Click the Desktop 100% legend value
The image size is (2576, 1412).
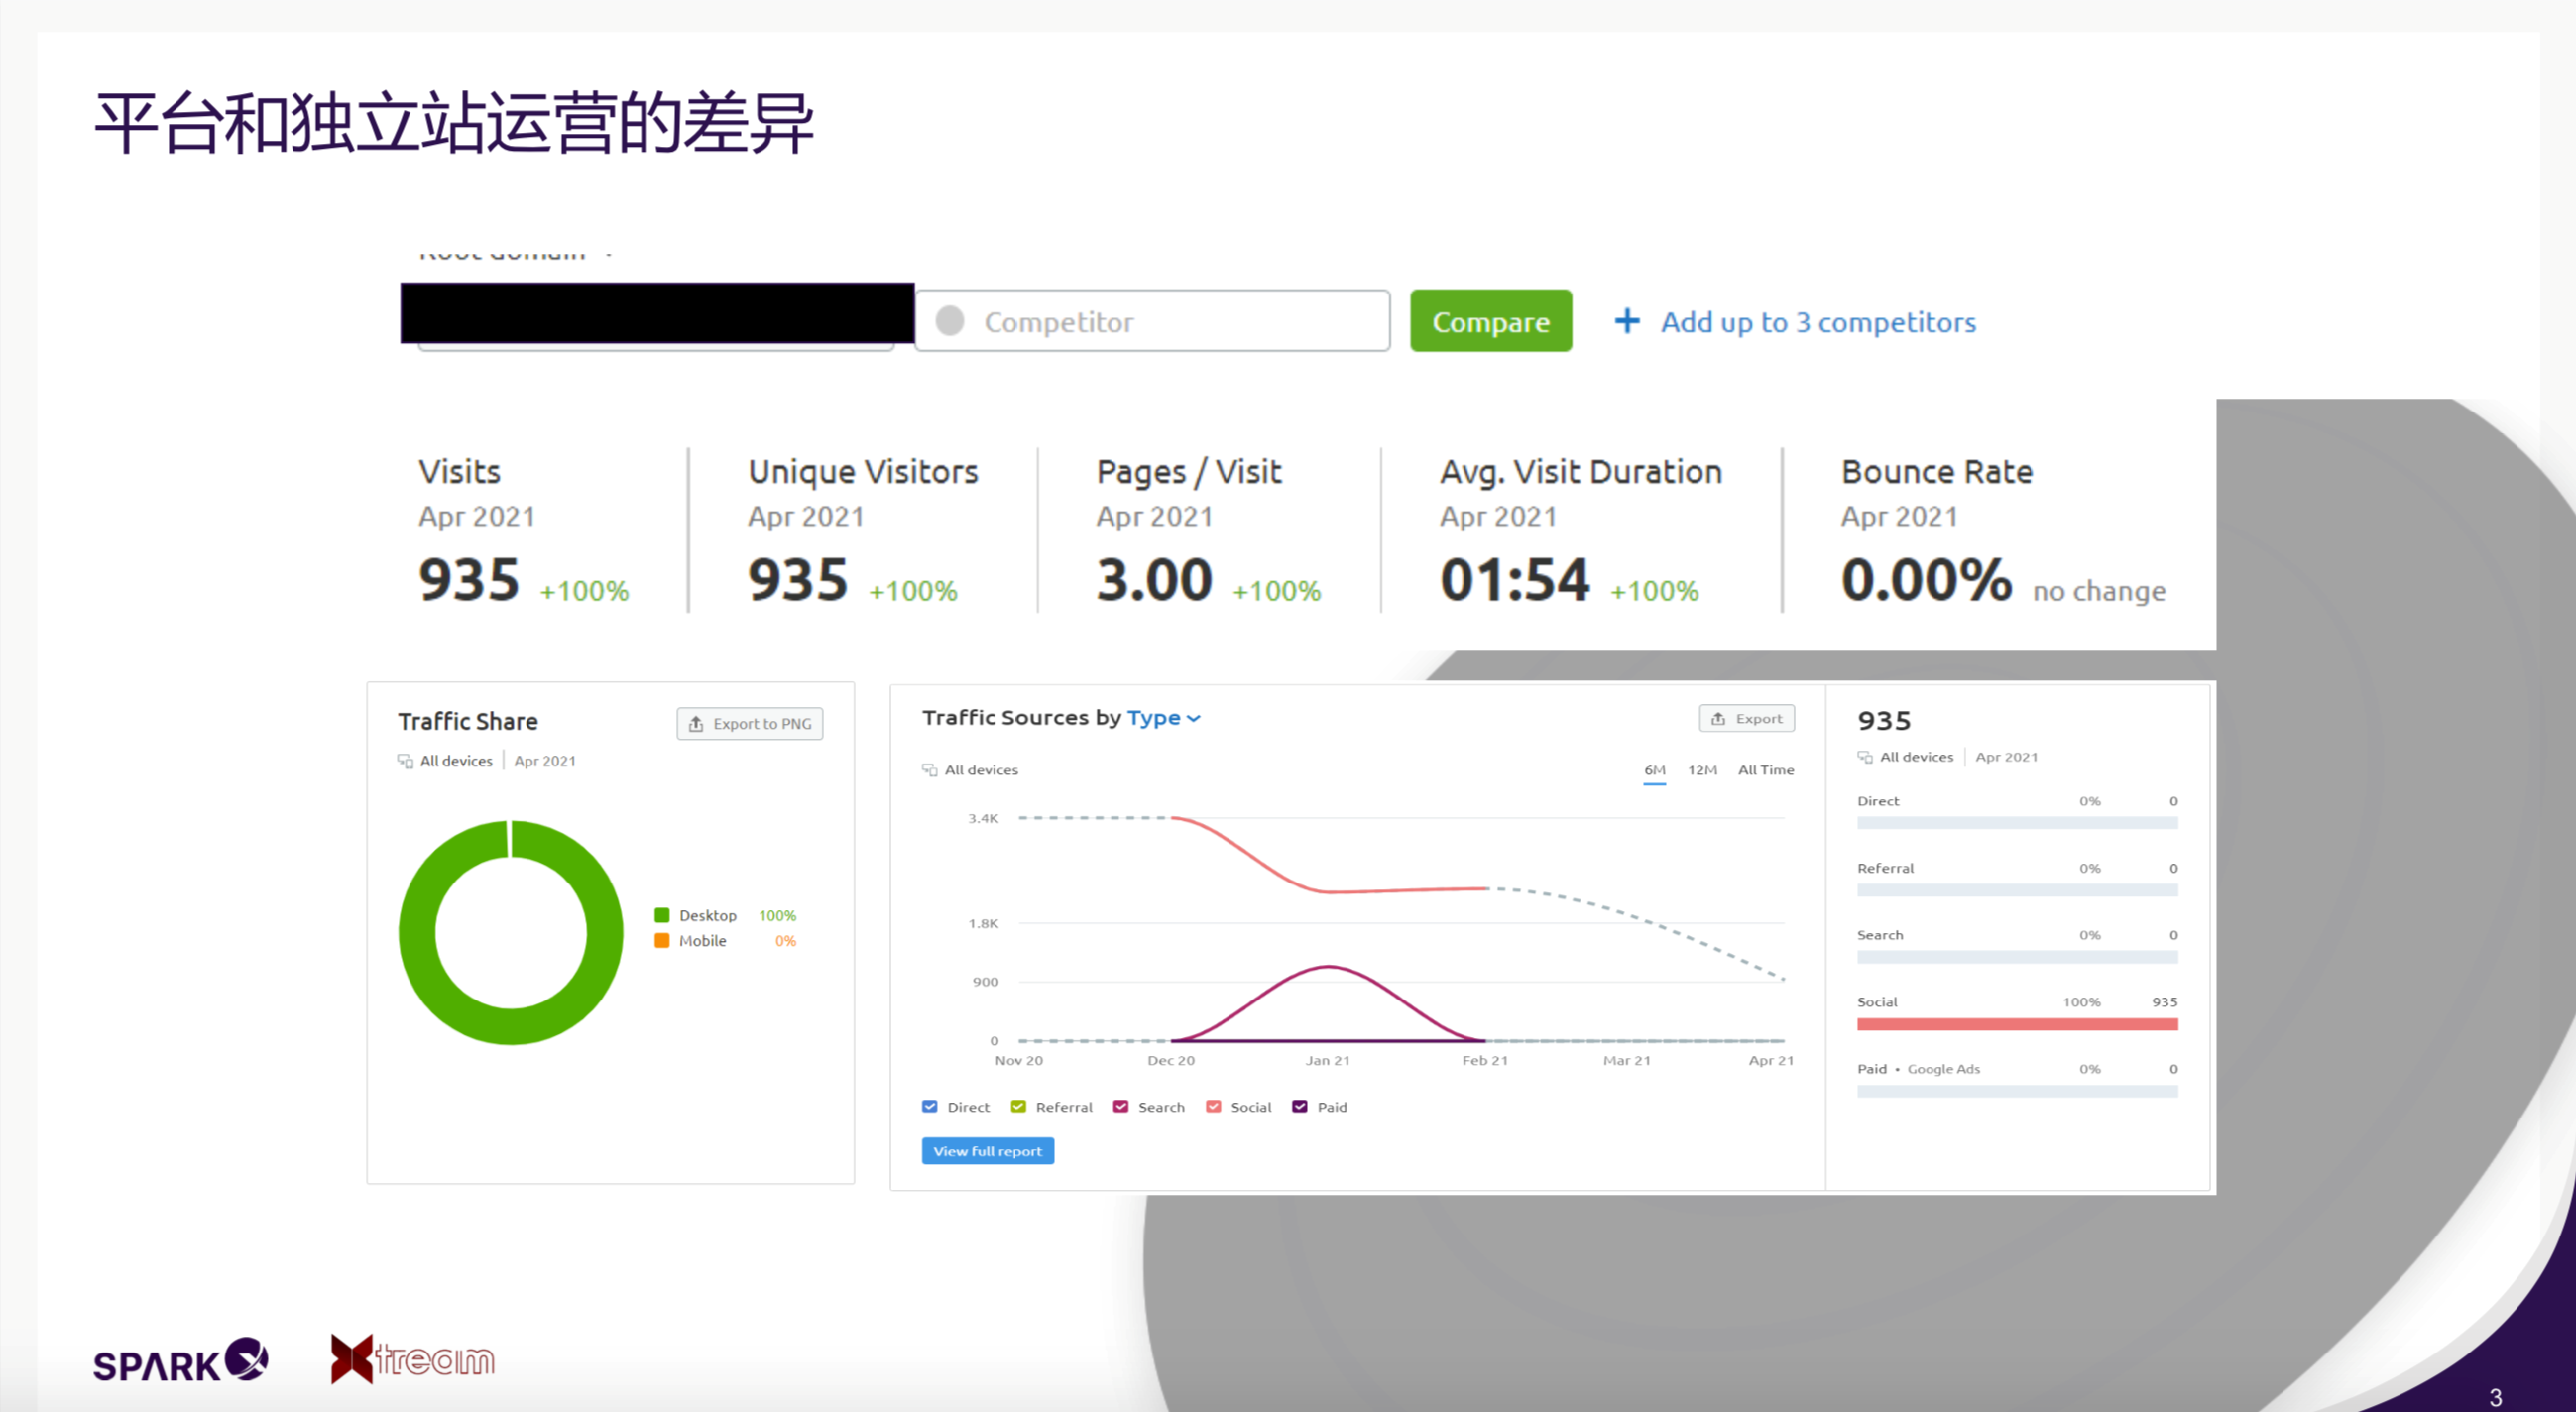pyautogui.click(x=777, y=915)
